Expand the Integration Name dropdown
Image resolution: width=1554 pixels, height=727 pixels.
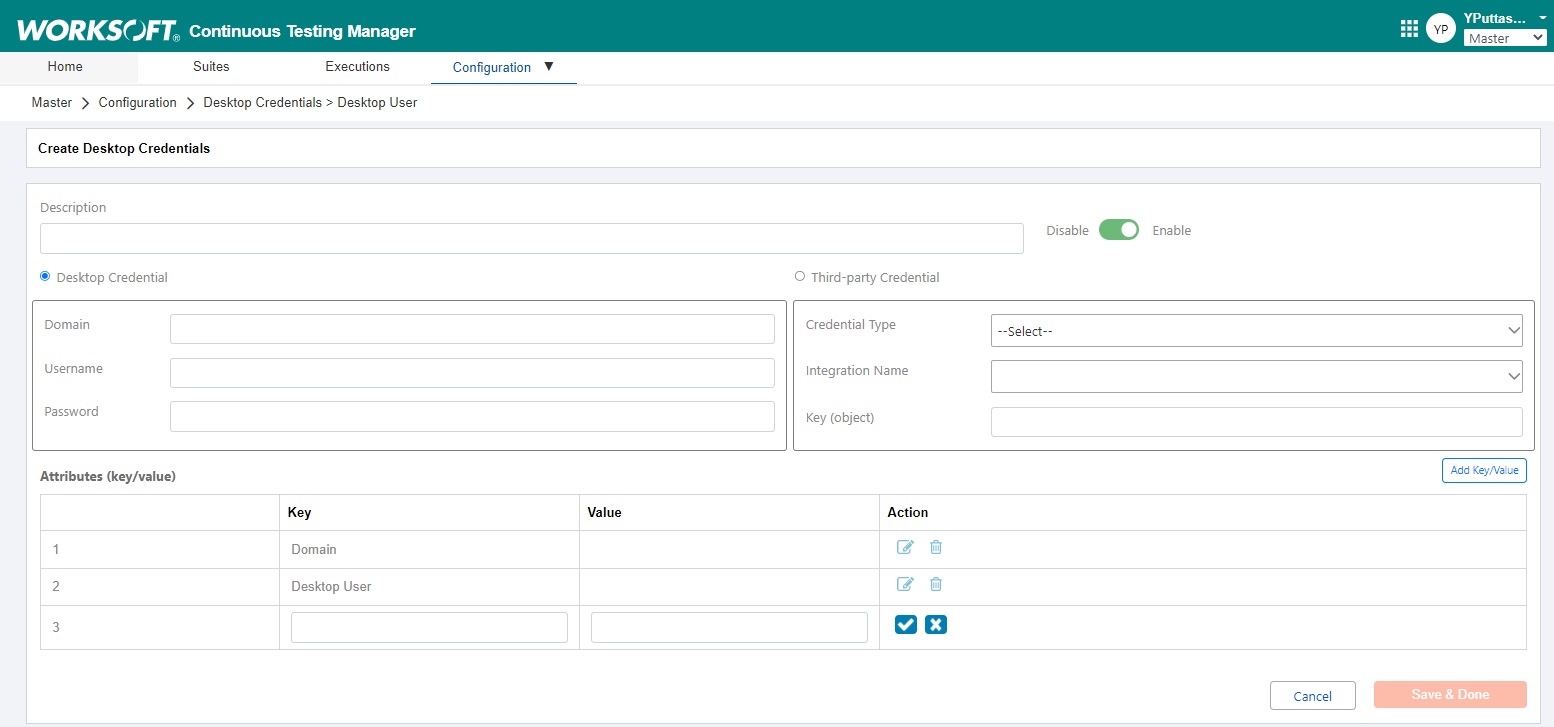click(1256, 376)
